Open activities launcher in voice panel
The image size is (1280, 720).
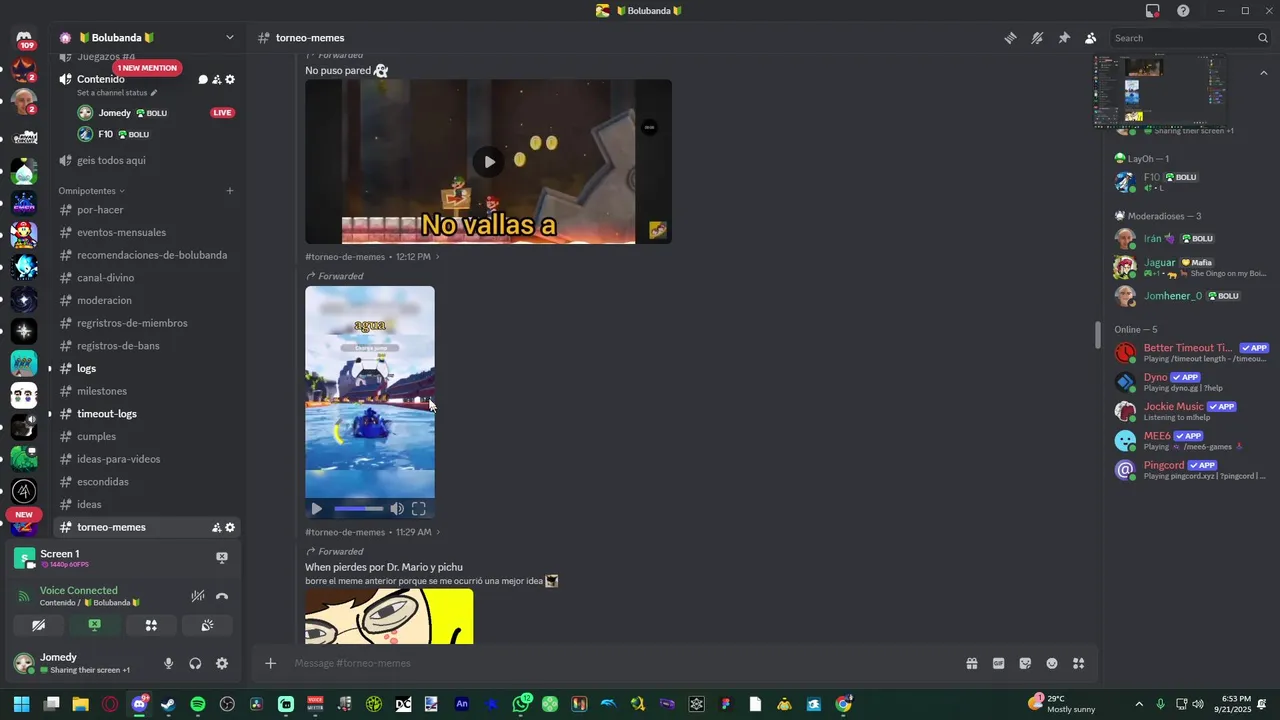[151, 625]
